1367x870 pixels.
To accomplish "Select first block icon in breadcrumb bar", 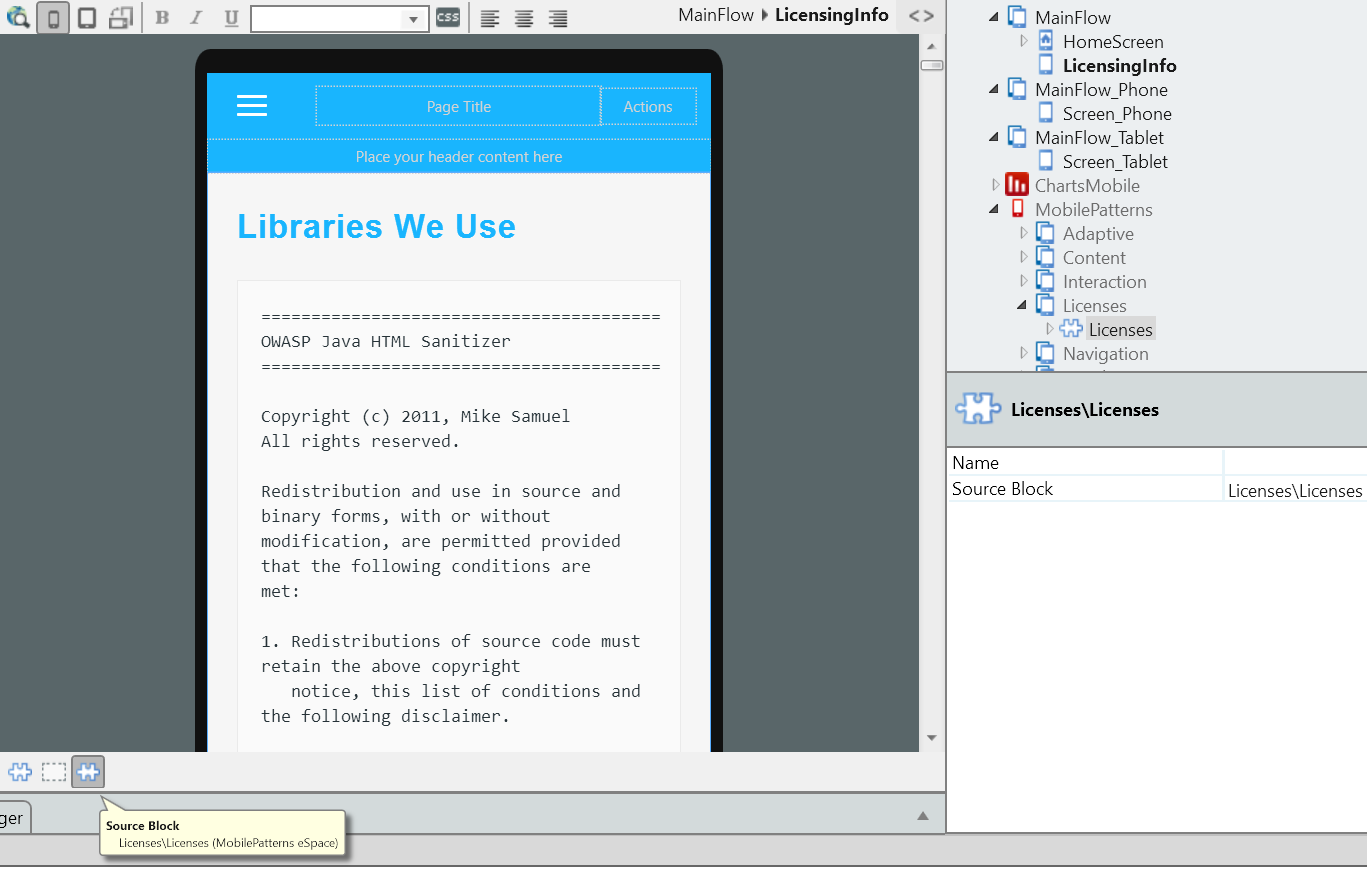I will (20, 772).
